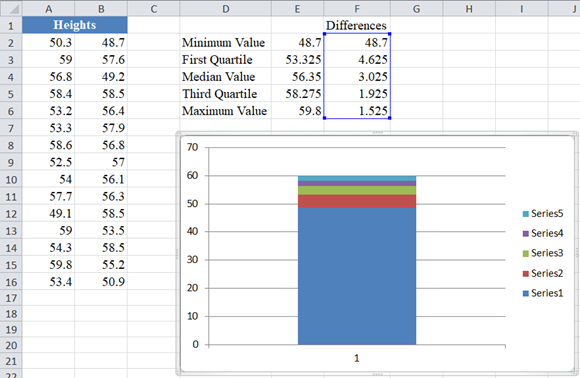Screen dimensions: 580x378
Task: Click the Series1 legend entry
Action: point(543,293)
